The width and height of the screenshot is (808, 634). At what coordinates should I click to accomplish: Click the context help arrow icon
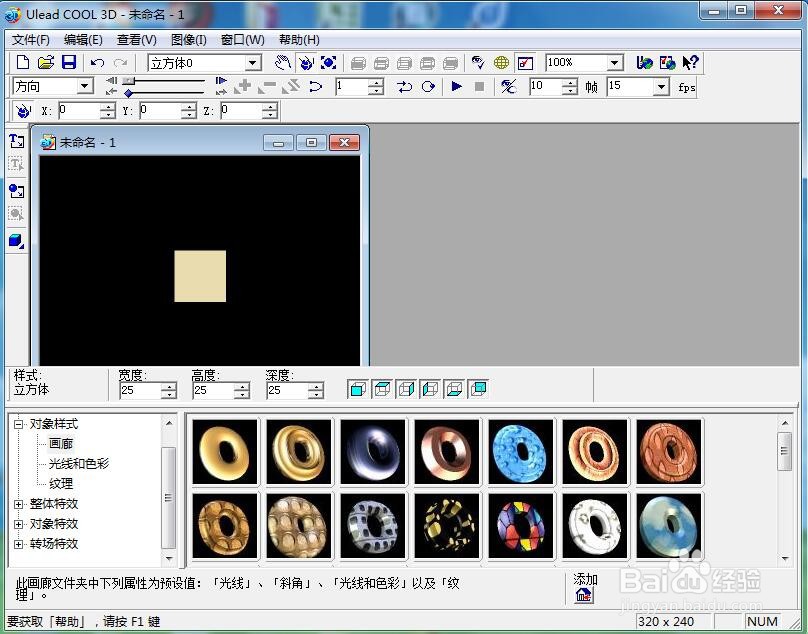coord(690,63)
